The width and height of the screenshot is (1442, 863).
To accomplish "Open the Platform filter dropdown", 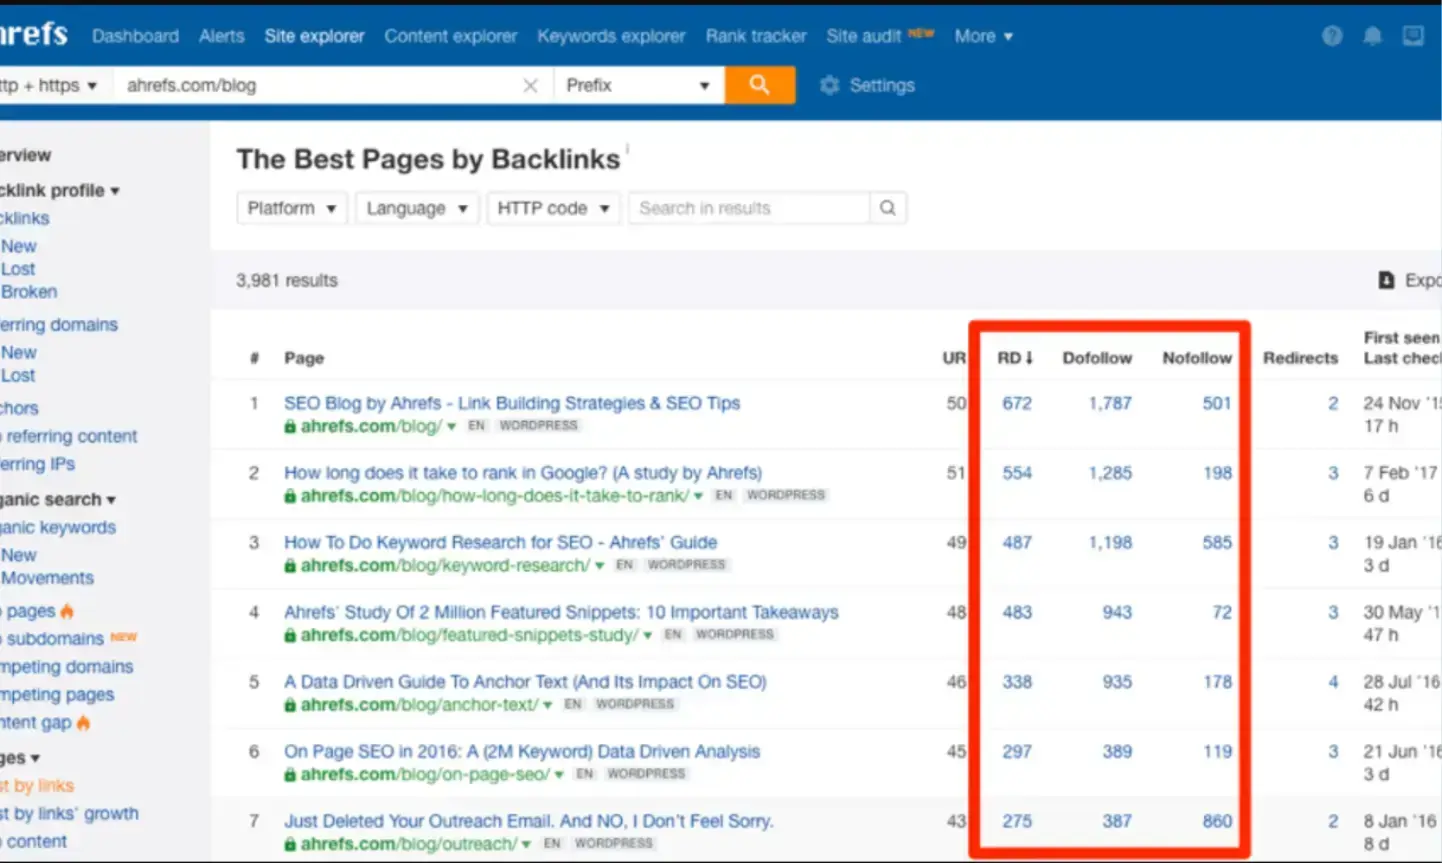I will (x=291, y=208).
